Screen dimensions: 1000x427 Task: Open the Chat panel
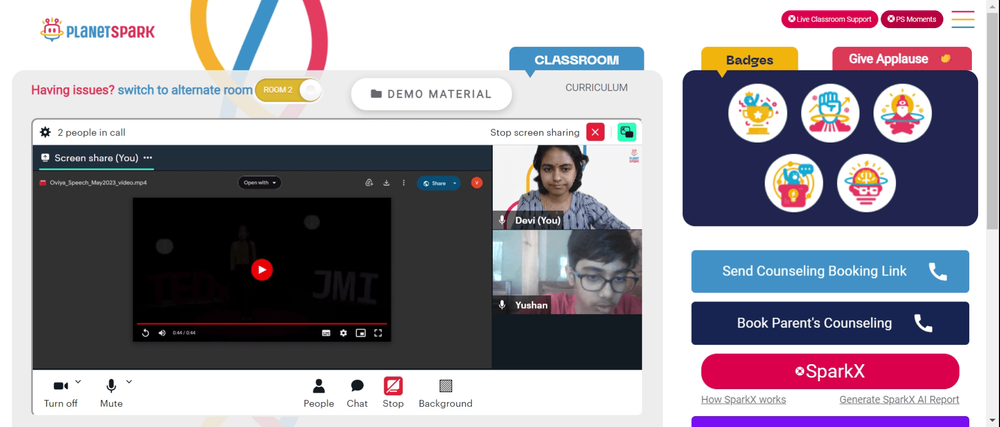coord(357,393)
